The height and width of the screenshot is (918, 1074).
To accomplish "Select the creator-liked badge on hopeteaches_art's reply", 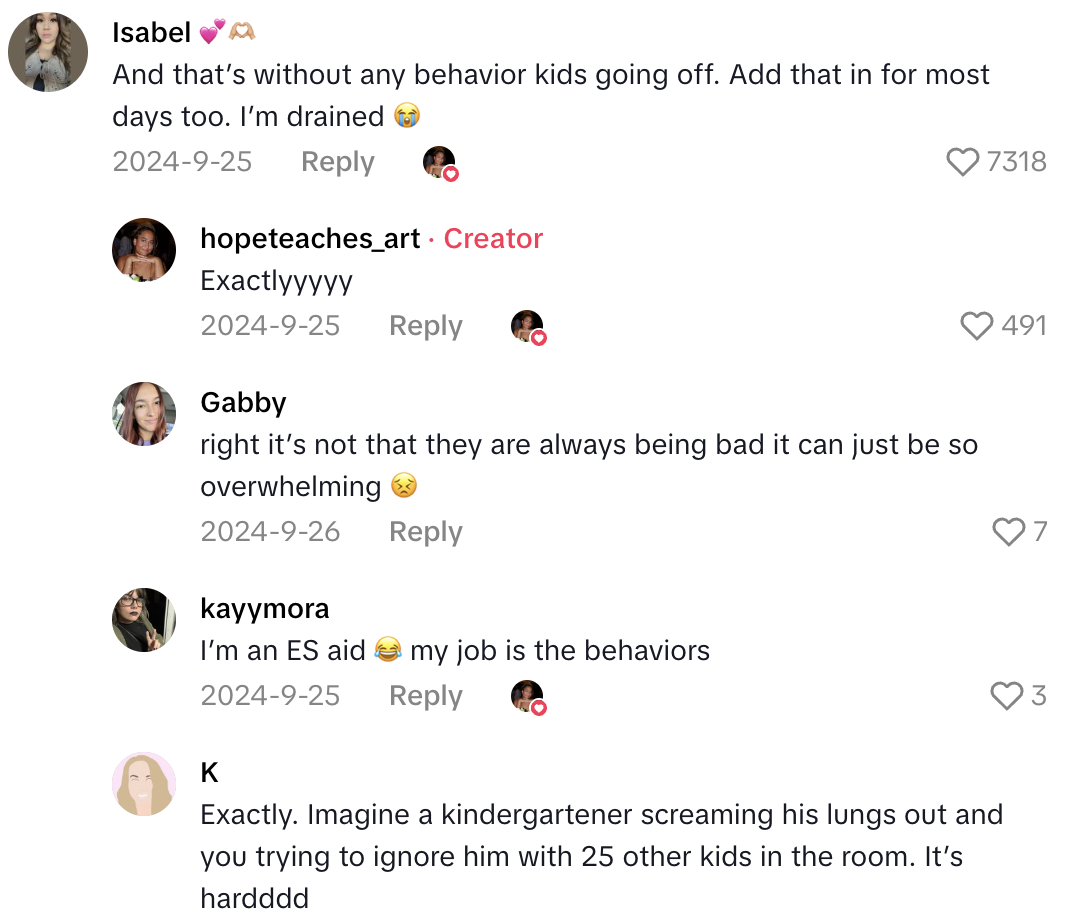I will pyautogui.click(x=528, y=326).
